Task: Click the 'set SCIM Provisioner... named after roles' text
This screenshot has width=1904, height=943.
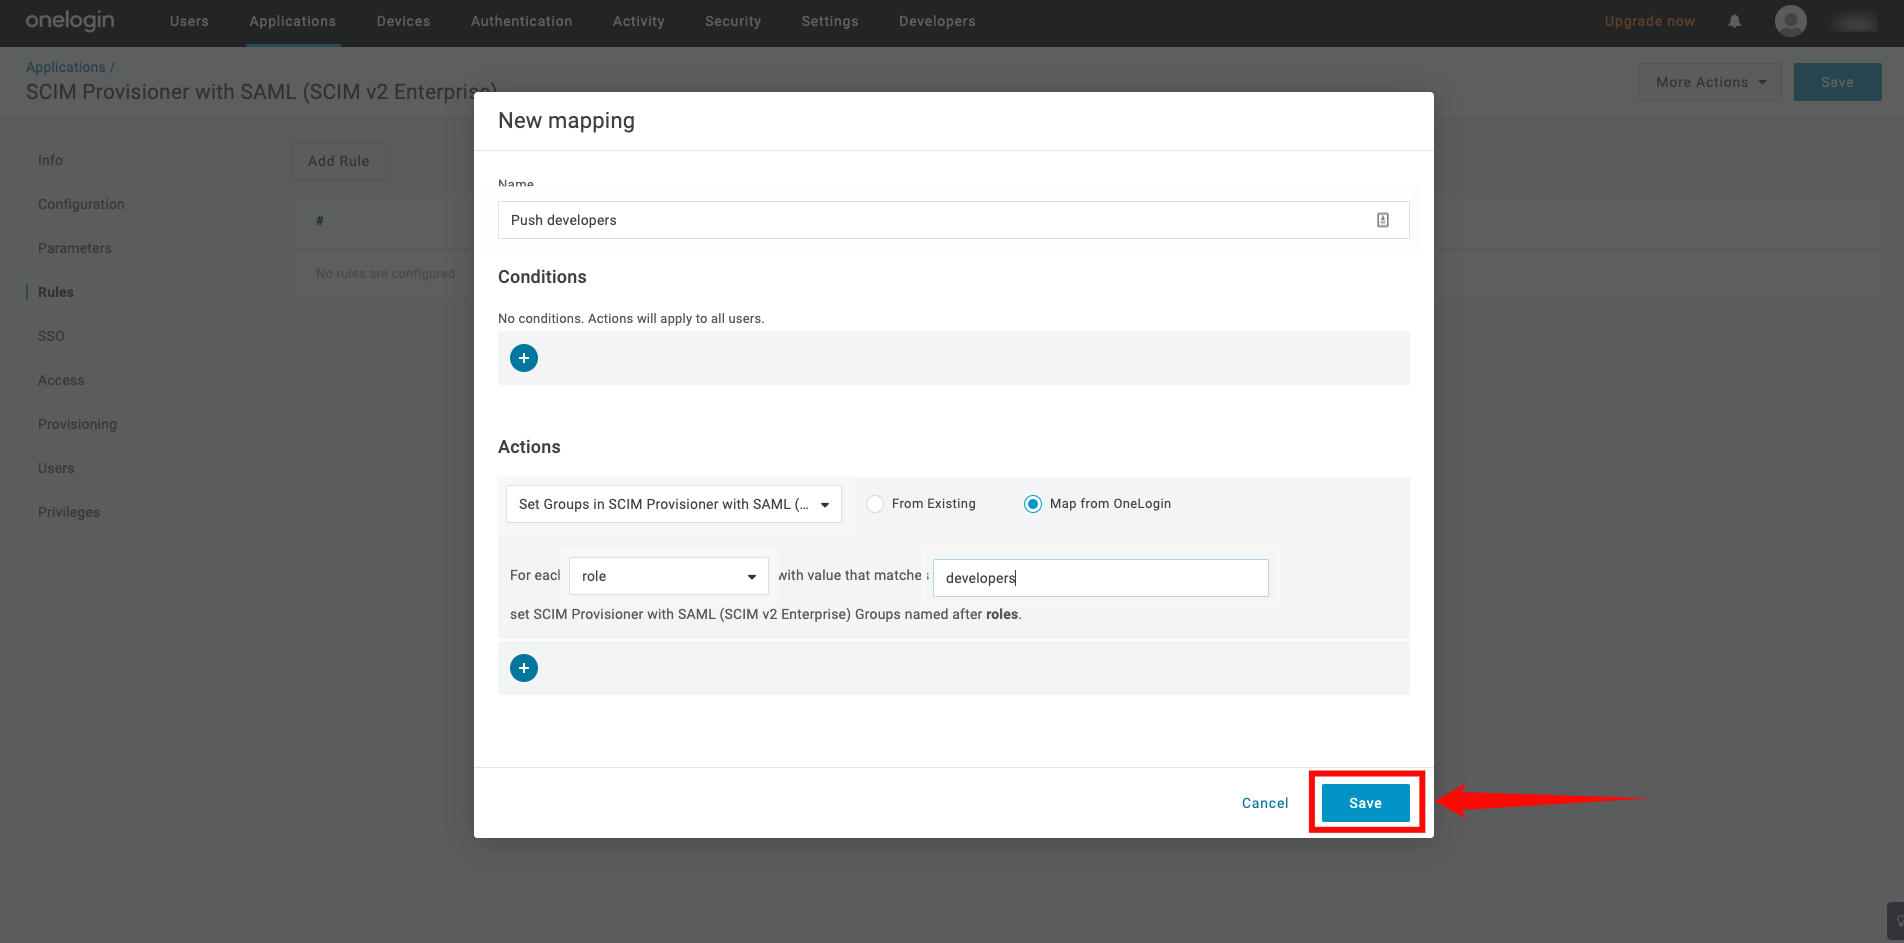Action: (x=766, y=614)
